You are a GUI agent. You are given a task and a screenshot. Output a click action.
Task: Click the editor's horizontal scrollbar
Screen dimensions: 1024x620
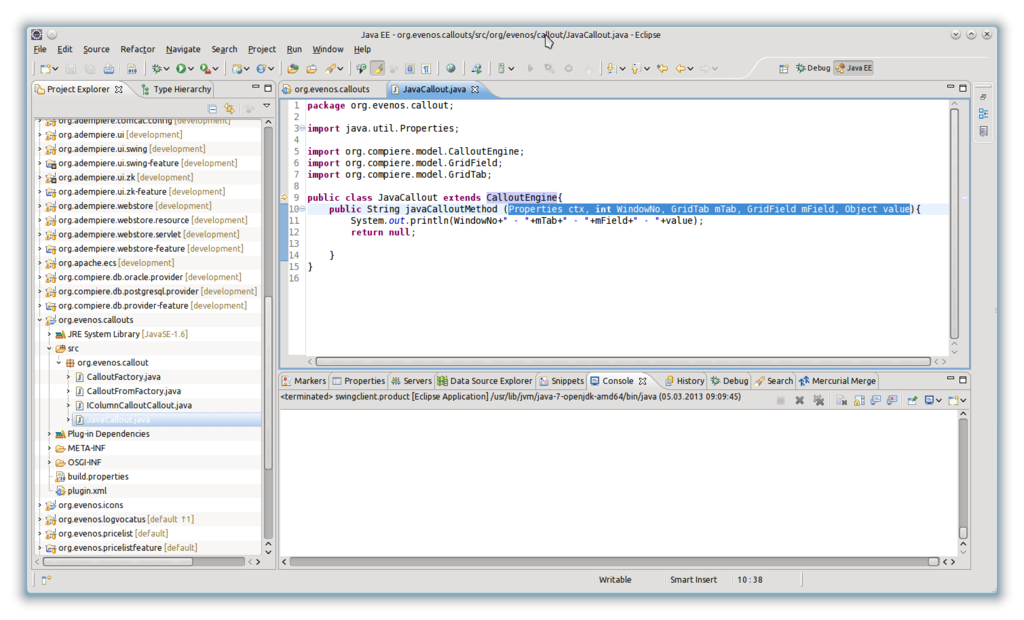pyautogui.click(x=620, y=362)
